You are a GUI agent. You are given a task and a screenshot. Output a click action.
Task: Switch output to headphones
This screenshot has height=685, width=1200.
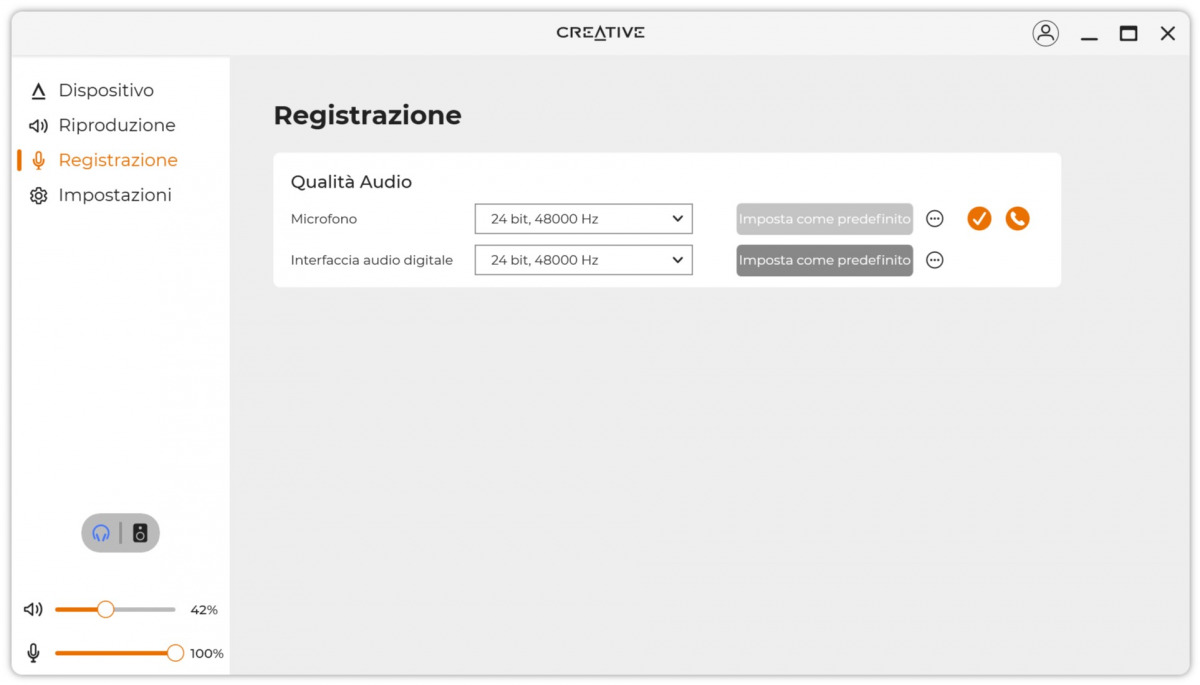(x=101, y=533)
